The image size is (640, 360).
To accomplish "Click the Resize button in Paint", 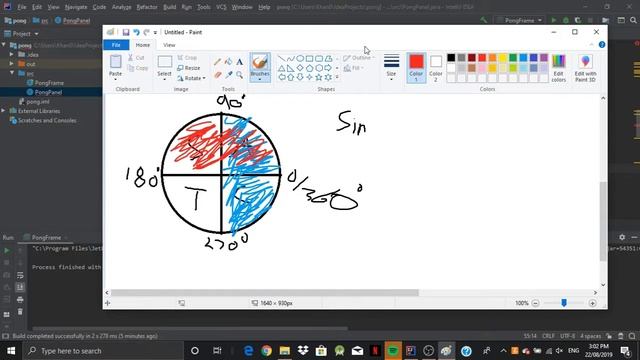I will click(x=189, y=68).
